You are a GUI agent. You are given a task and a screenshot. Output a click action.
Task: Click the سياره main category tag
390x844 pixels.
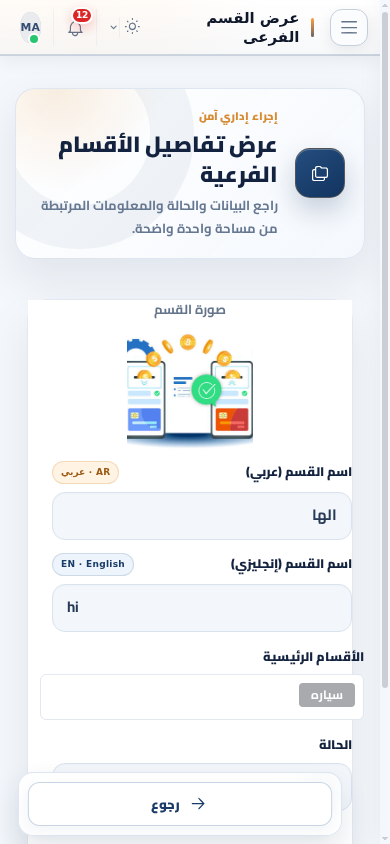(x=327, y=695)
